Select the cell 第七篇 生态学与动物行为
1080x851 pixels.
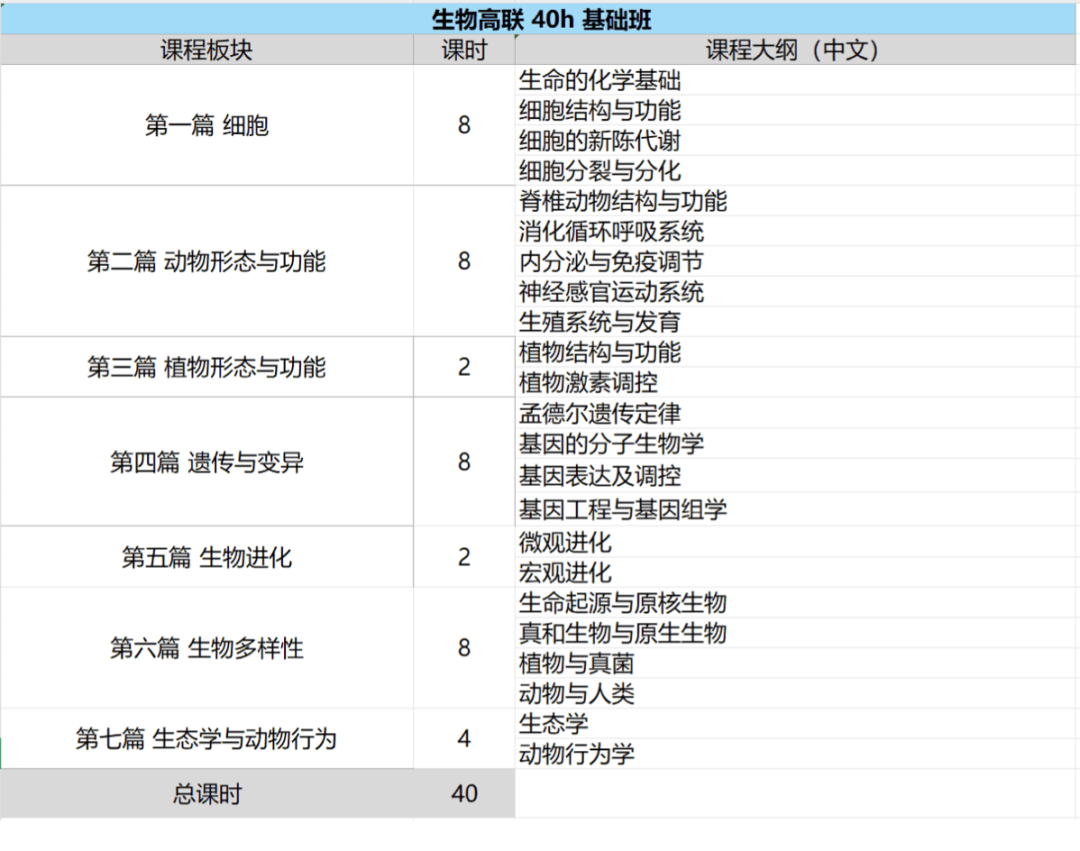207,739
